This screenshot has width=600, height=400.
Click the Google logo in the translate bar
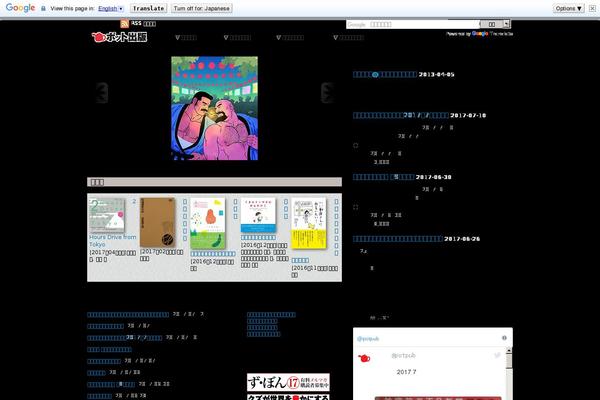tap(21, 8)
